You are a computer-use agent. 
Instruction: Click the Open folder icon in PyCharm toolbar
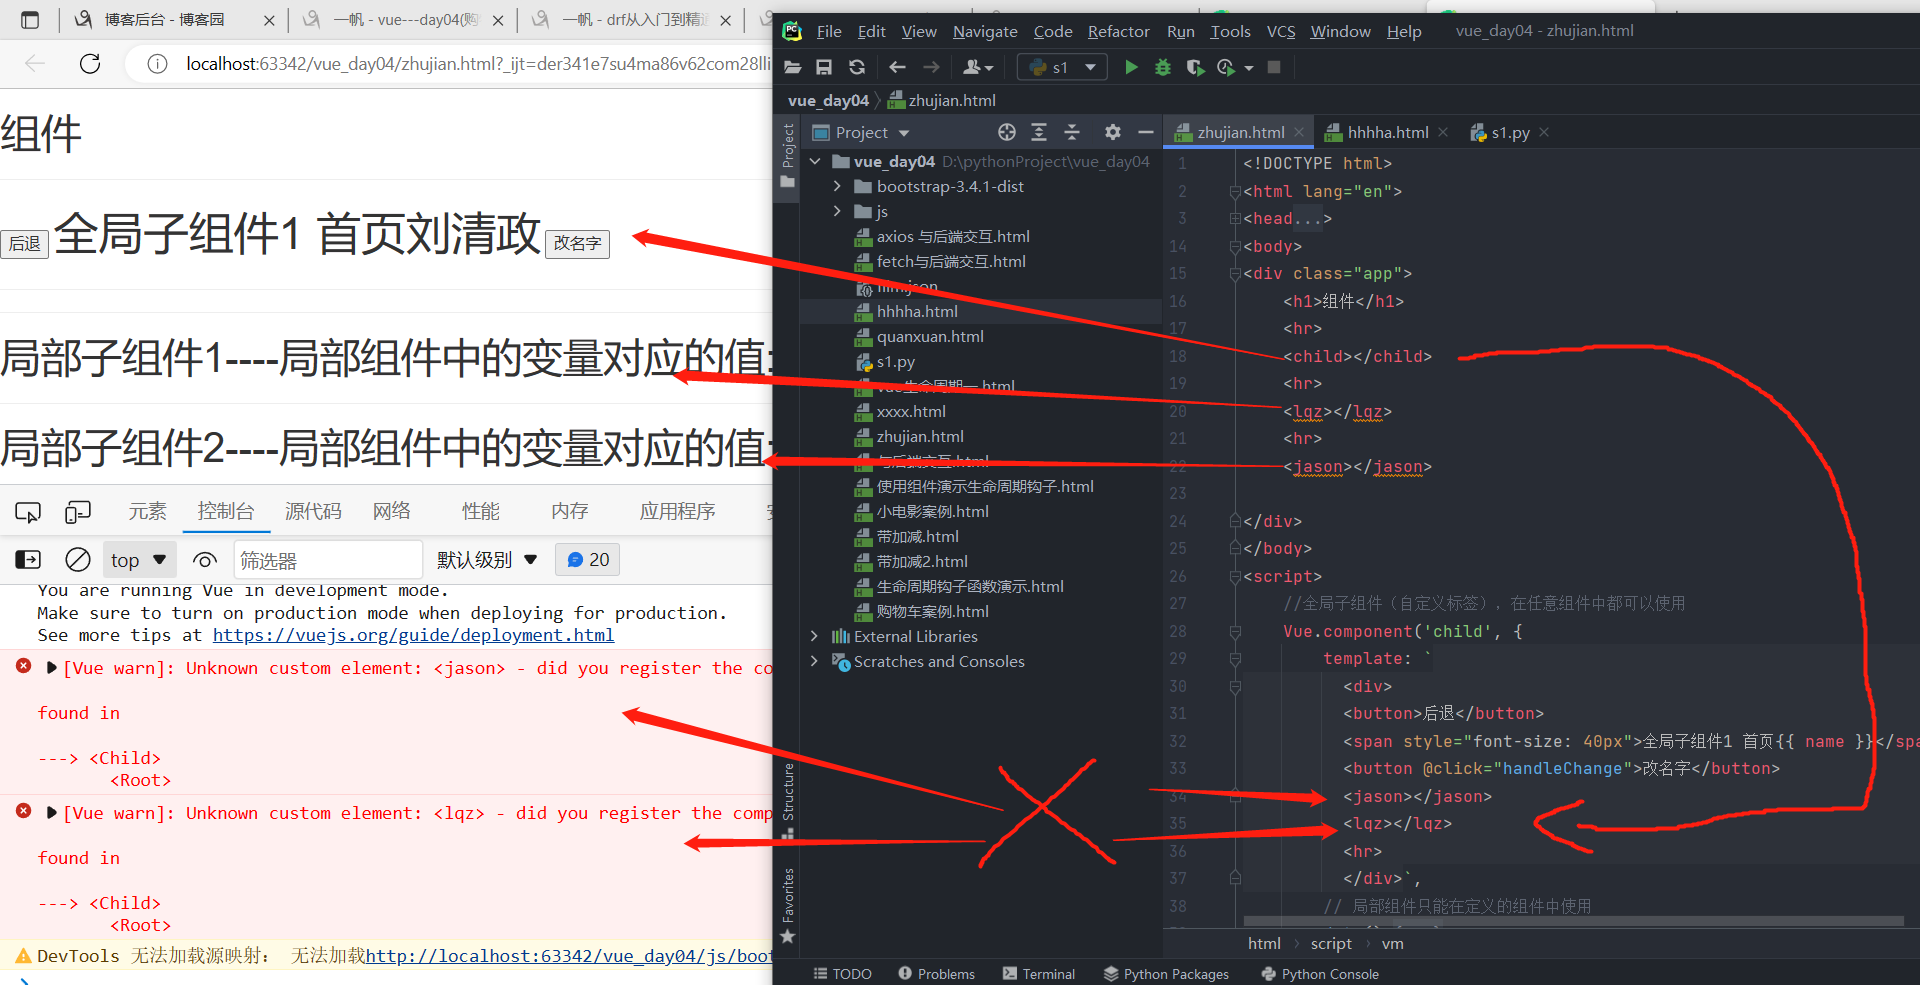(792, 67)
